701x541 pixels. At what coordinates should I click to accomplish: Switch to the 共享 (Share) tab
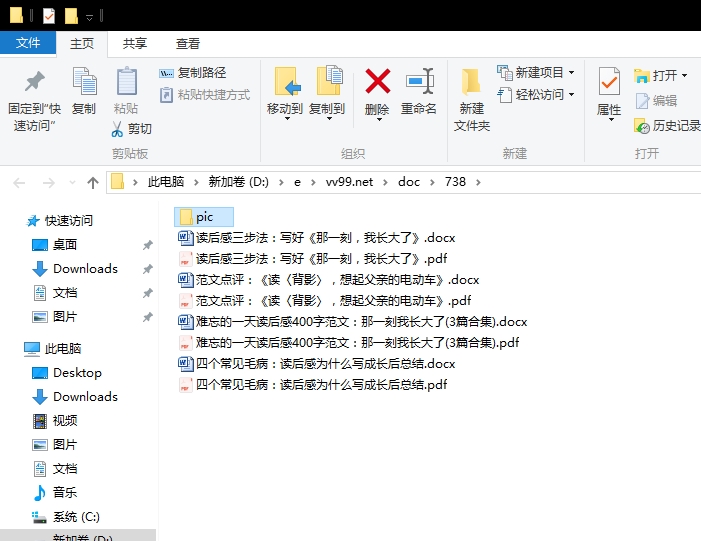tap(135, 44)
